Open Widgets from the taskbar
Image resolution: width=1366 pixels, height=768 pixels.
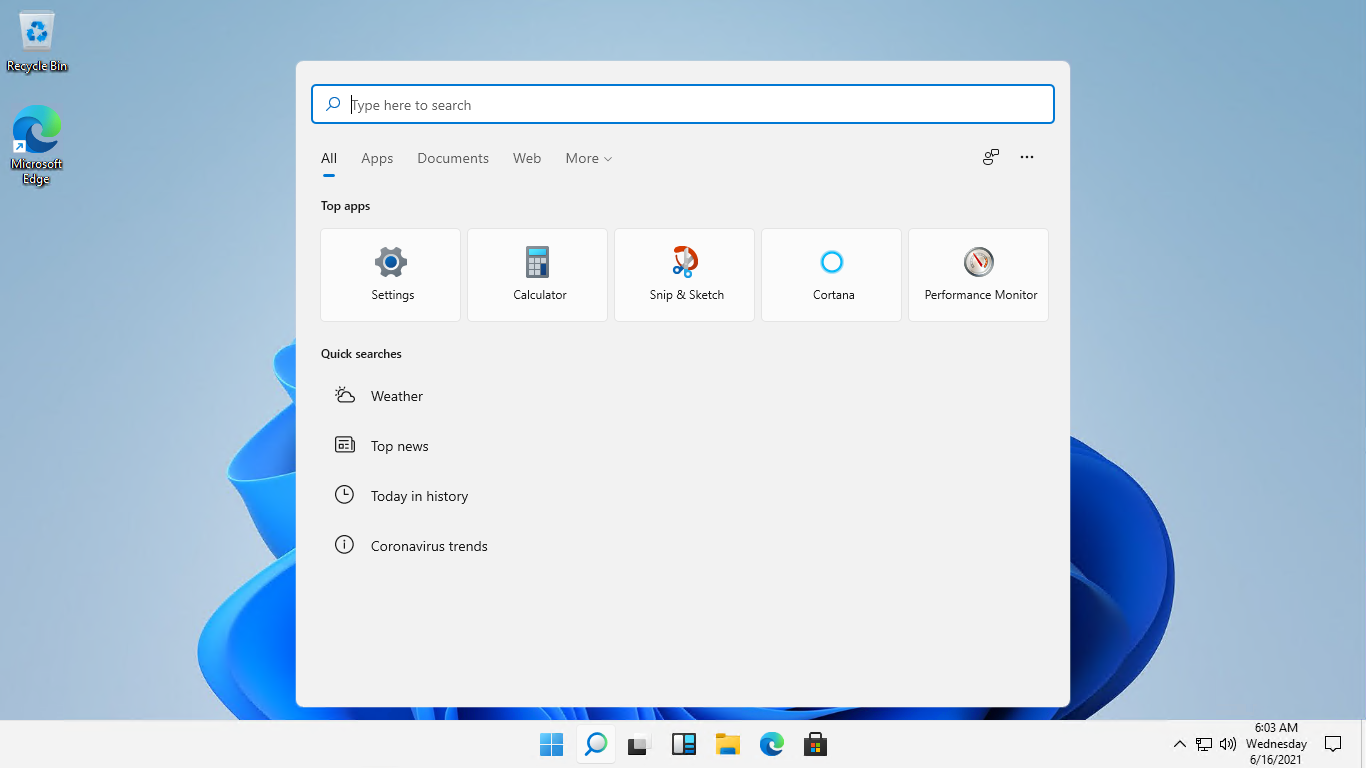point(683,744)
